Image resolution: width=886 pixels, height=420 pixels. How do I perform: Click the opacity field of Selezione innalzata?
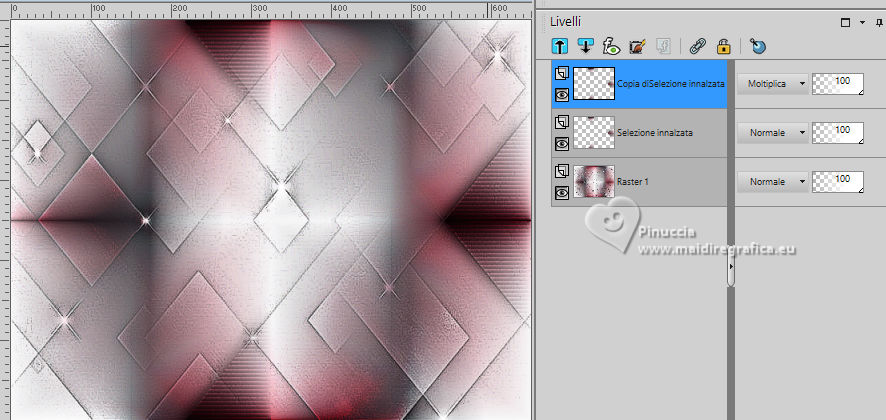[837, 133]
